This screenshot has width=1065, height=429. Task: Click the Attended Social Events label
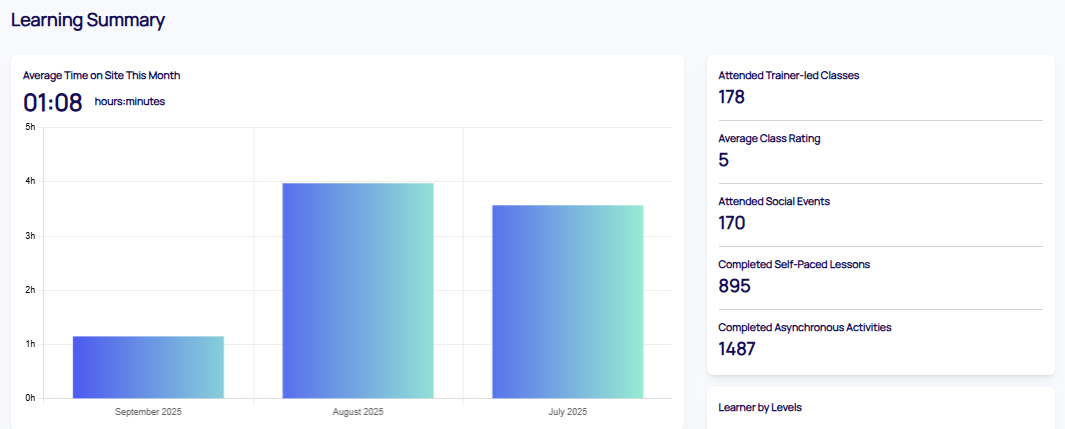point(774,201)
